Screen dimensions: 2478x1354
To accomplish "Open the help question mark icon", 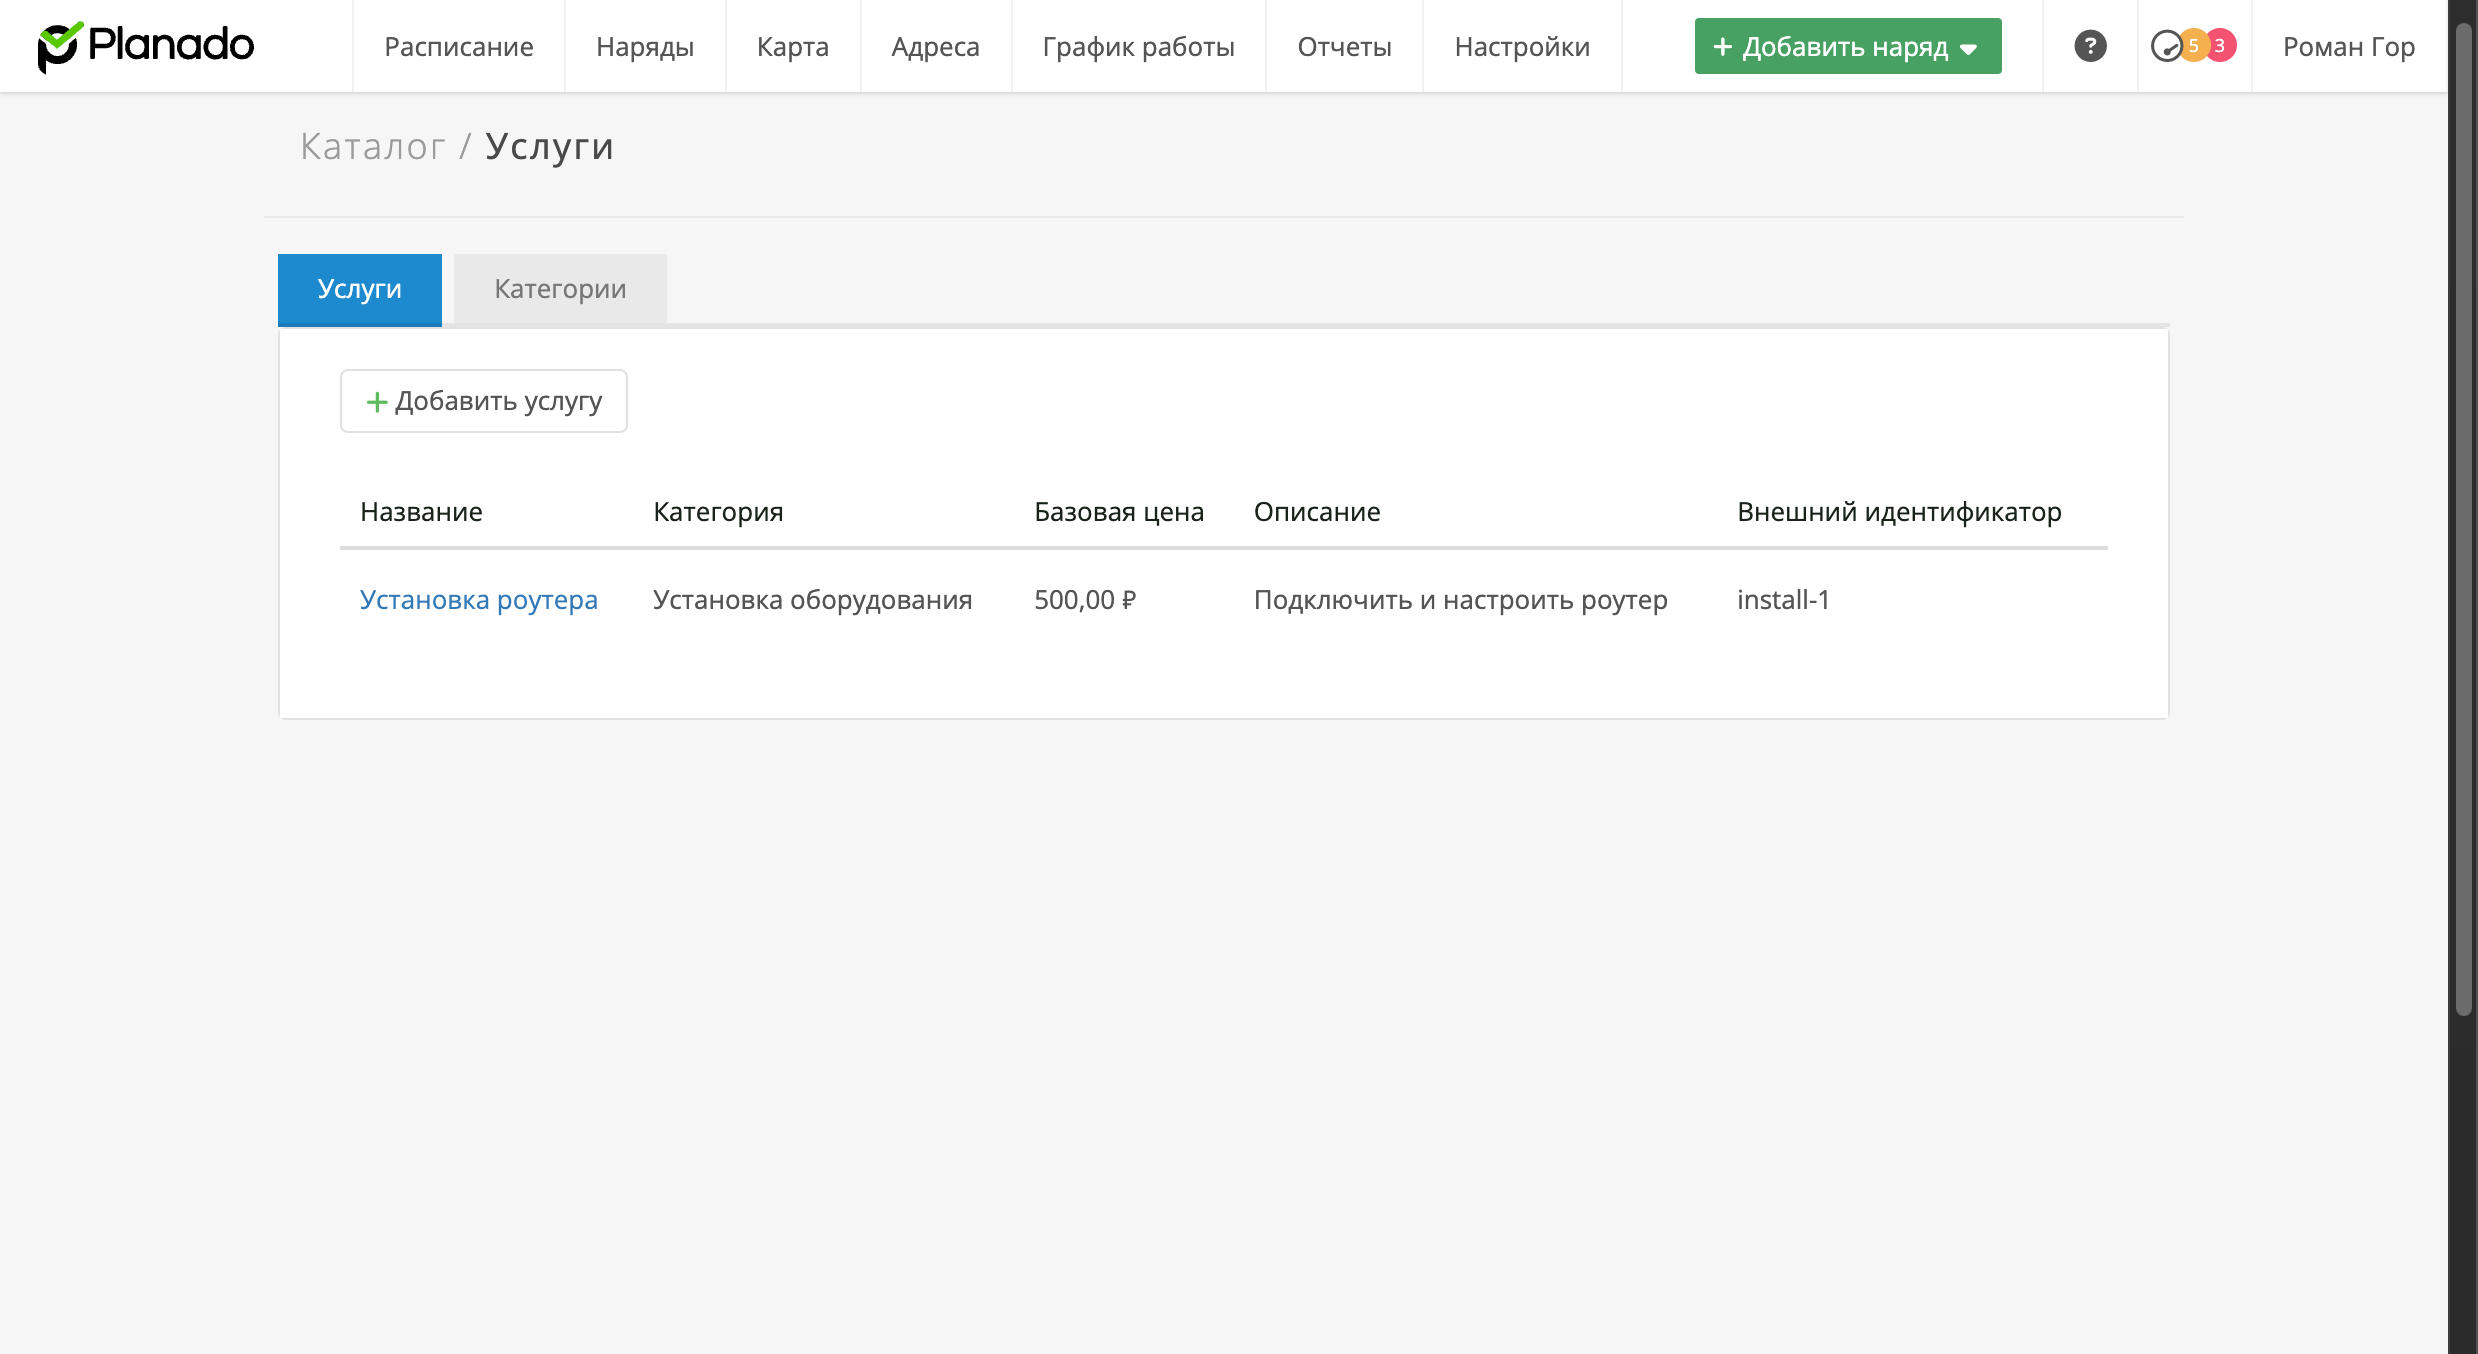I will tap(2090, 46).
